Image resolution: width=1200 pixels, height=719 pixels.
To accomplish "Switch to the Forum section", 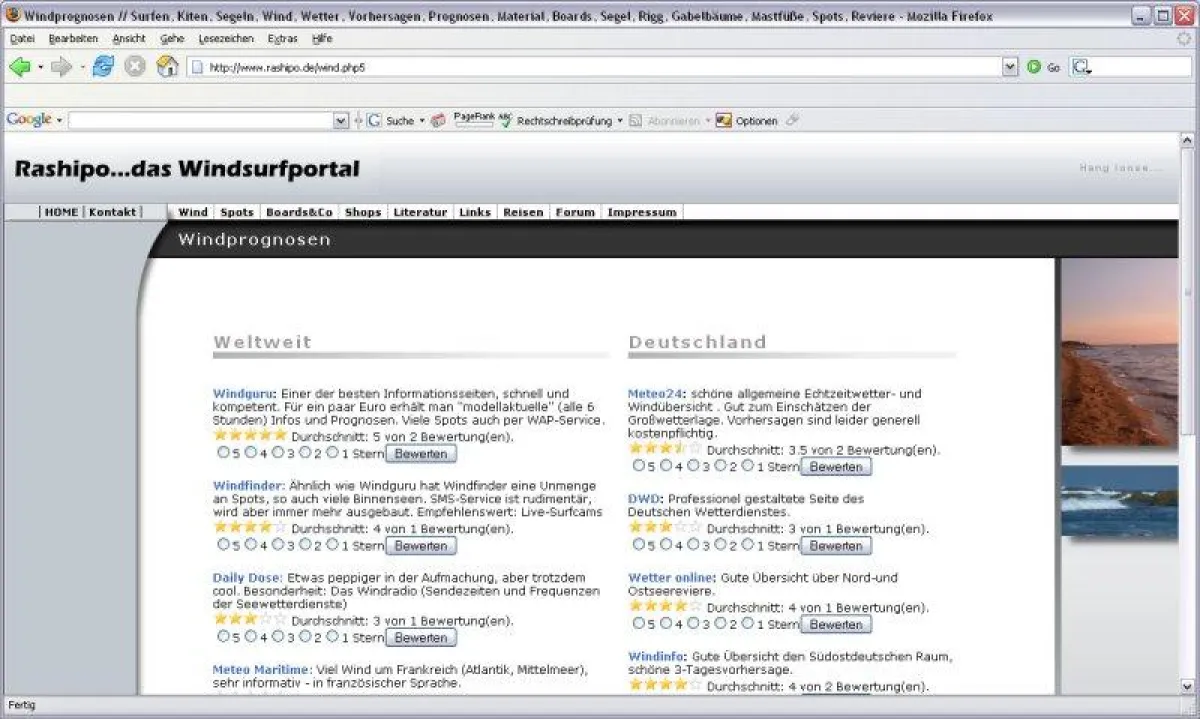I will [x=575, y=212].
